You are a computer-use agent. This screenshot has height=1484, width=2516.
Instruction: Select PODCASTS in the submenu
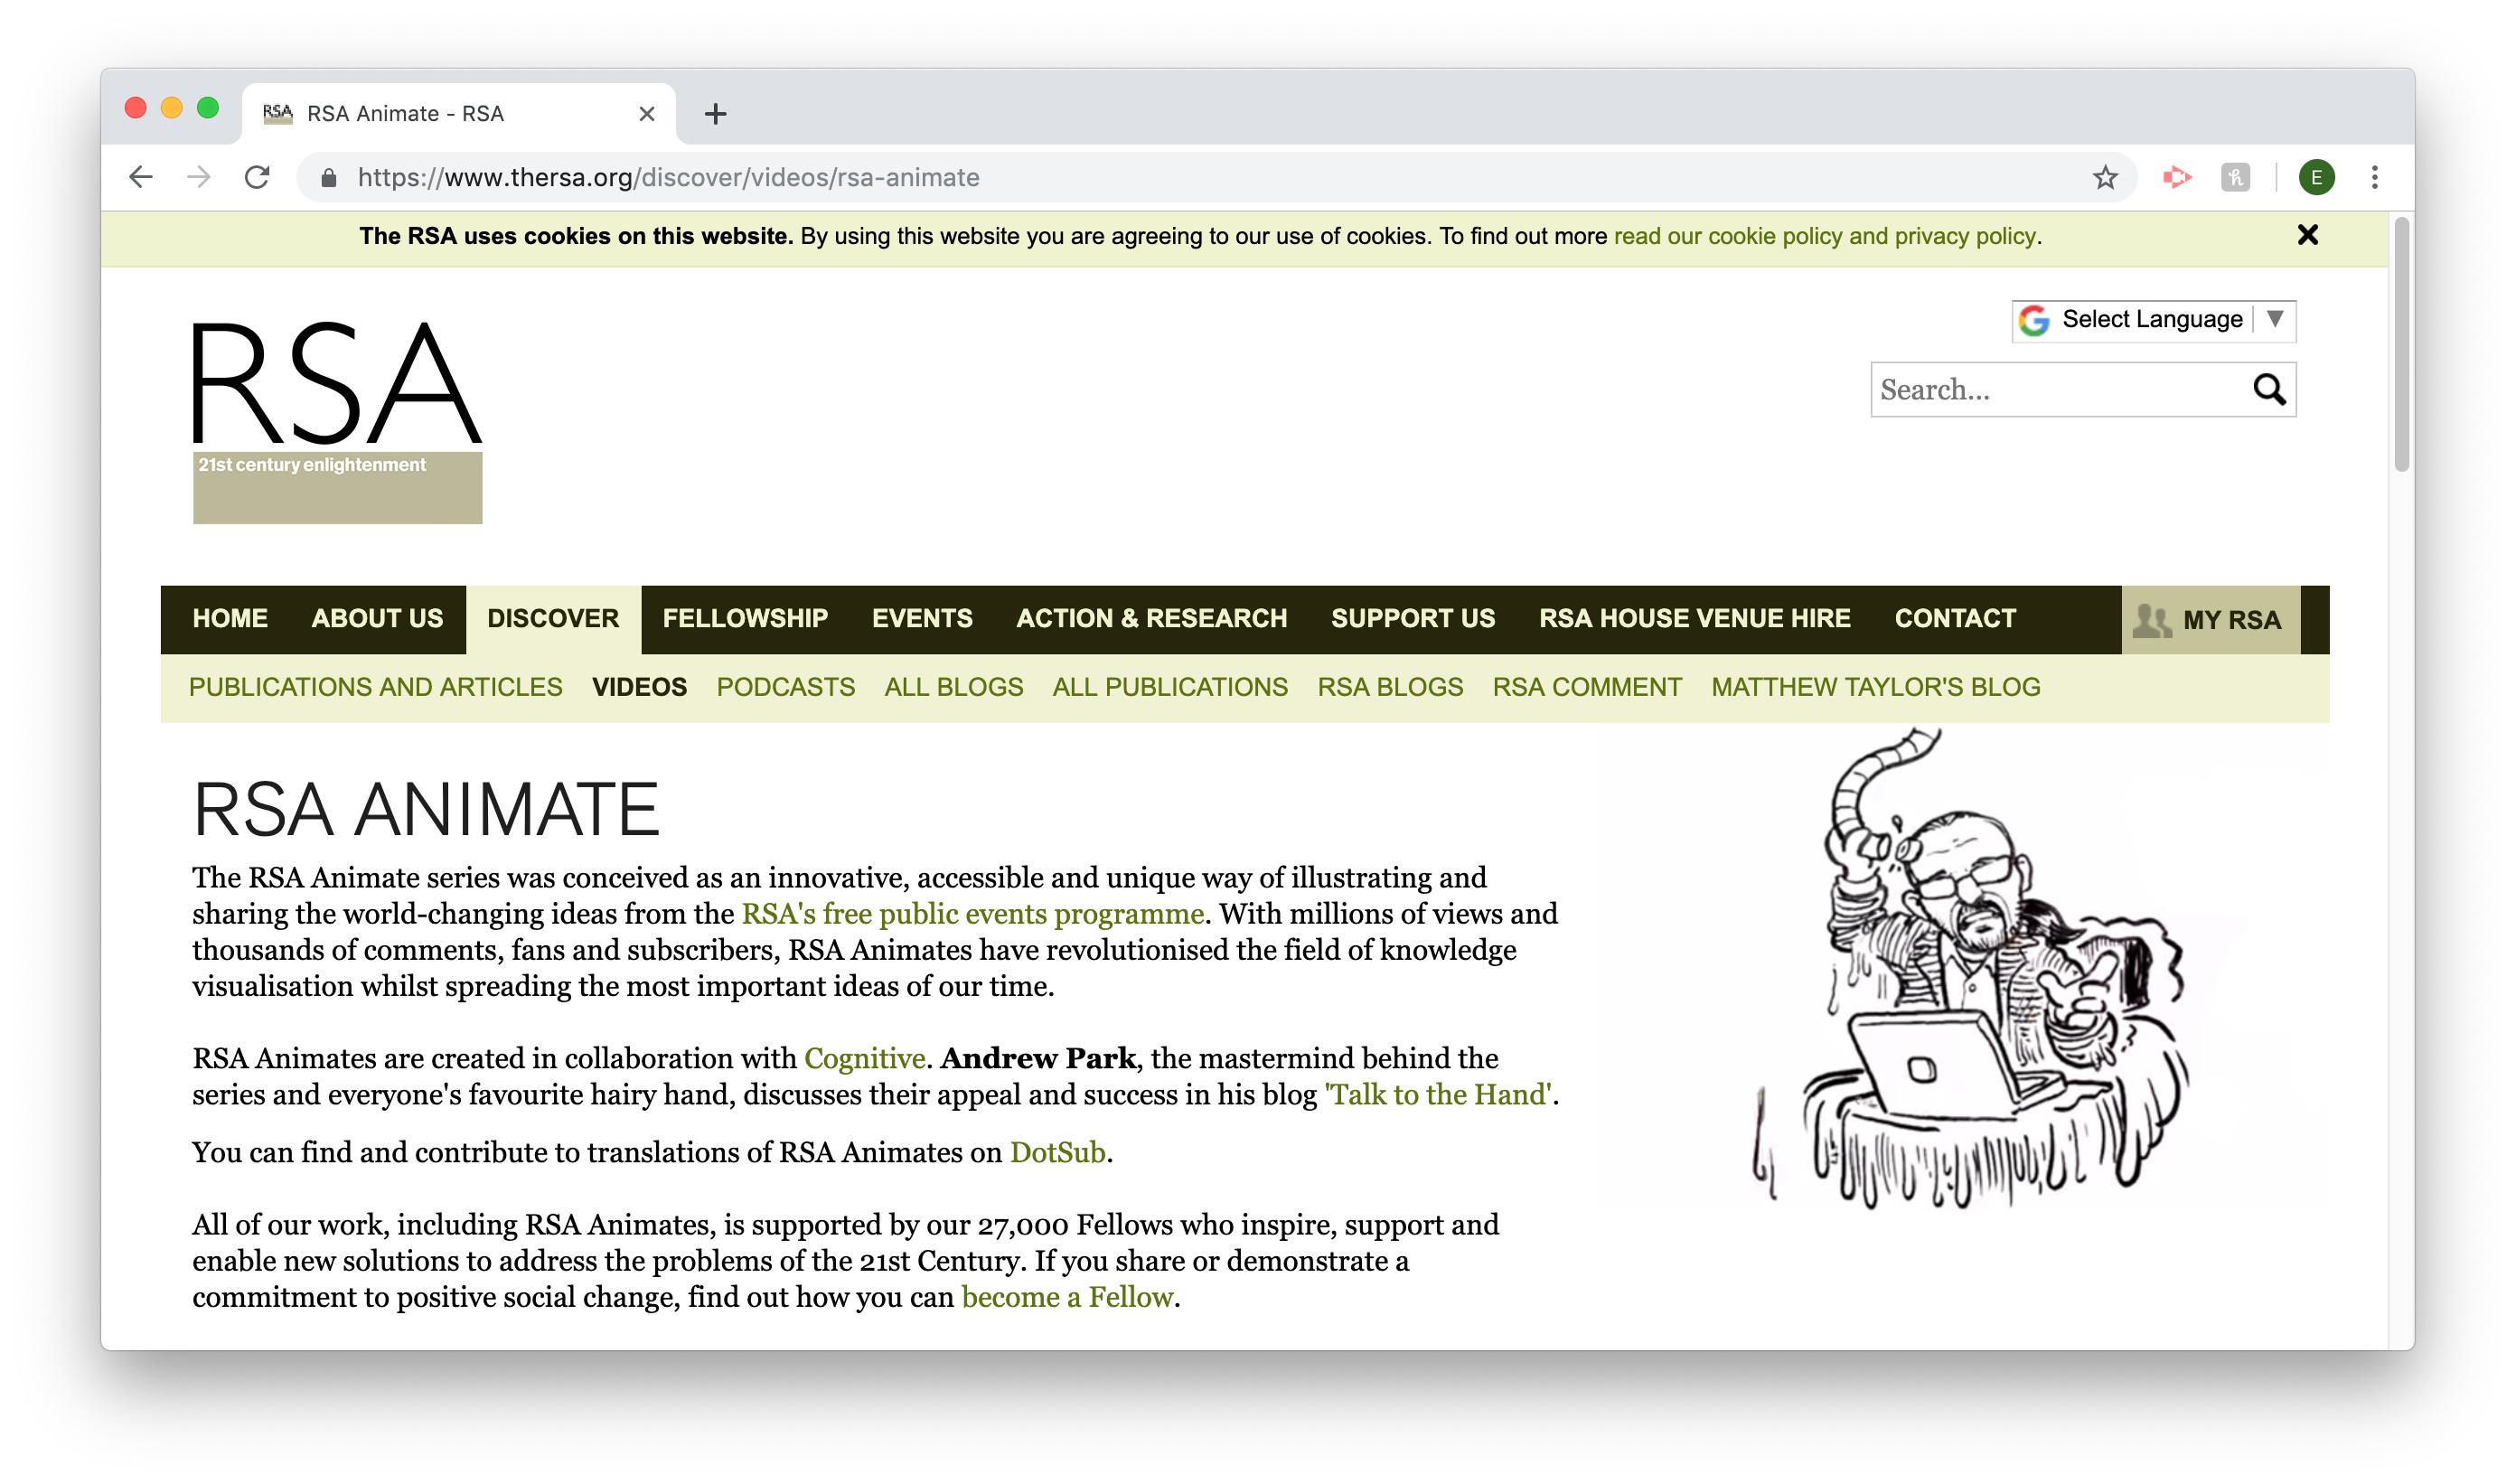(785, 687)
